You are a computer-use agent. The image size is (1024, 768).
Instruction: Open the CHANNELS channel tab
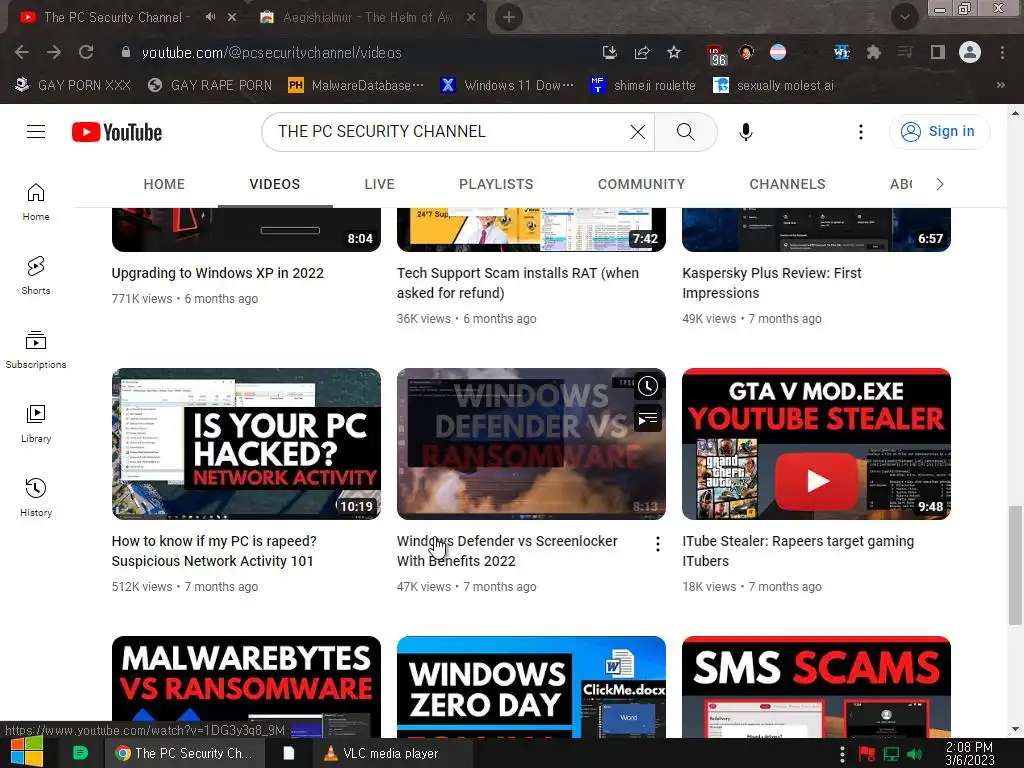787,184
